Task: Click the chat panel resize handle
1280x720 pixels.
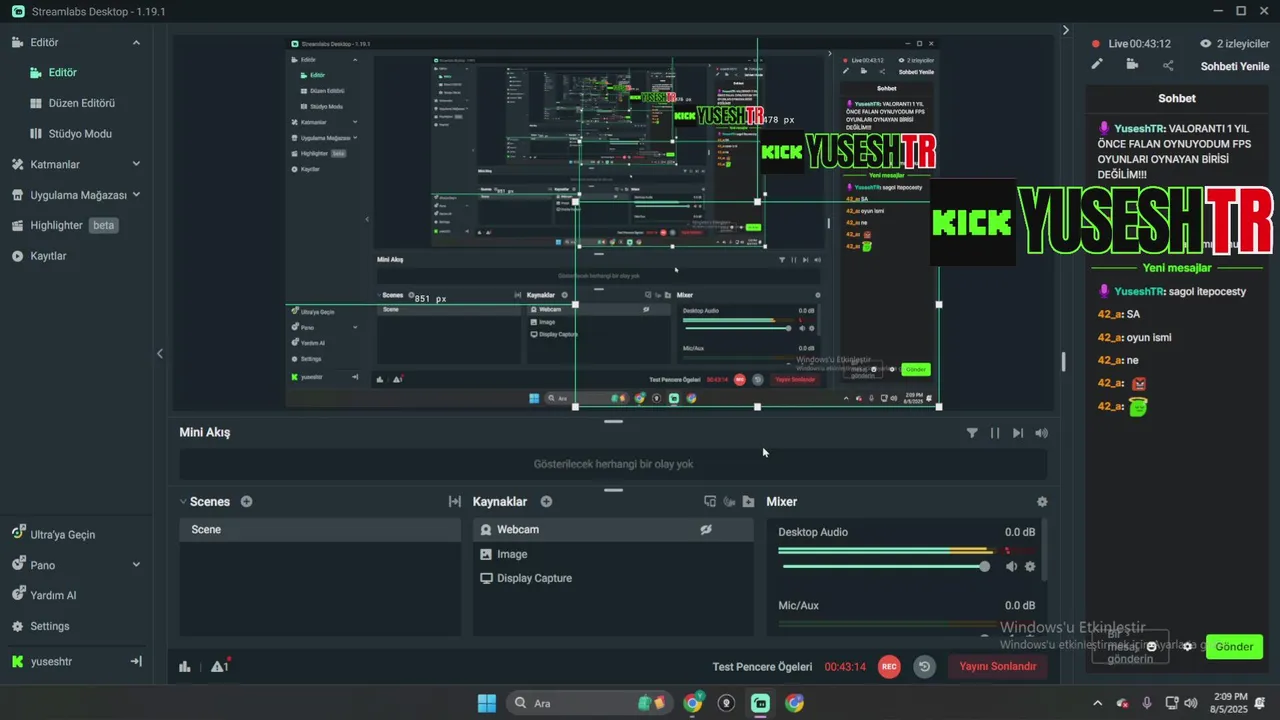Action: click(1063, 362)
